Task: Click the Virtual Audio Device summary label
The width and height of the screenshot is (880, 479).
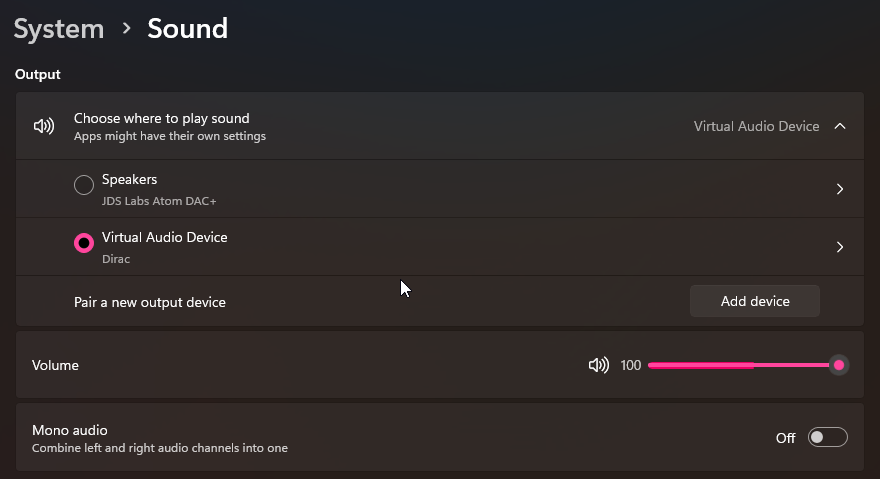Action: [x=756, y=126]
